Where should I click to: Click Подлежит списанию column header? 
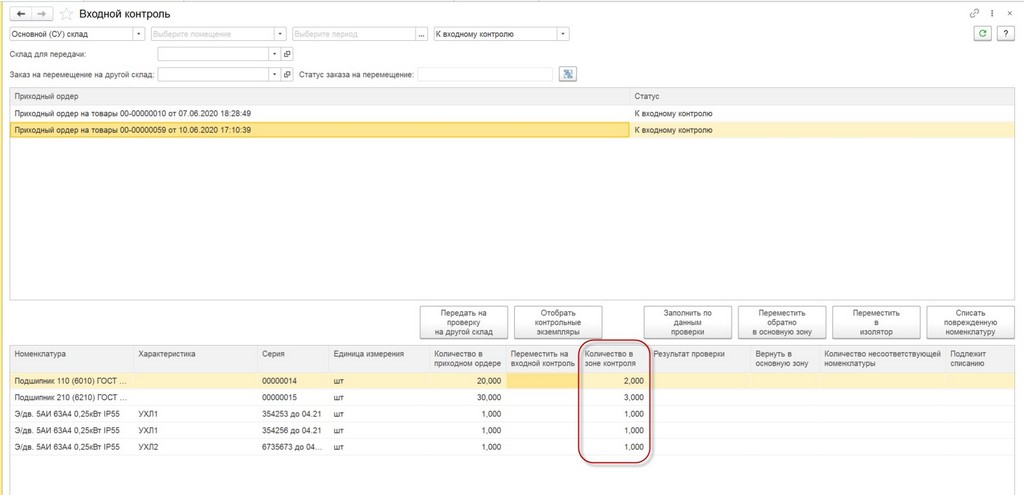tap(979, 359)
